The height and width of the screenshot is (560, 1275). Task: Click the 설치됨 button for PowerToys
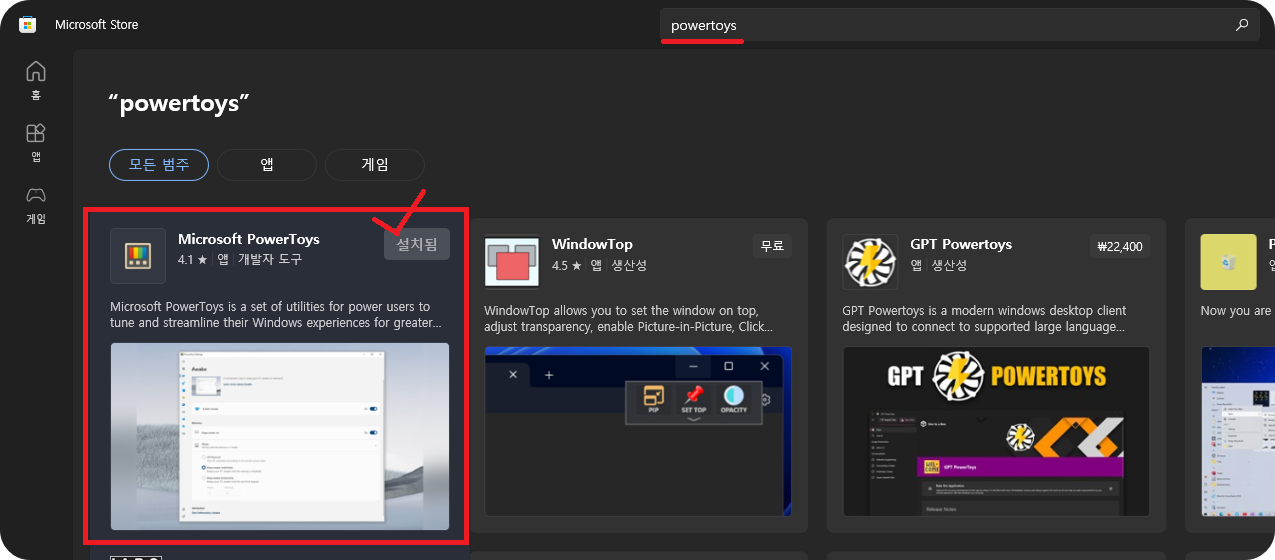point(417,244)
